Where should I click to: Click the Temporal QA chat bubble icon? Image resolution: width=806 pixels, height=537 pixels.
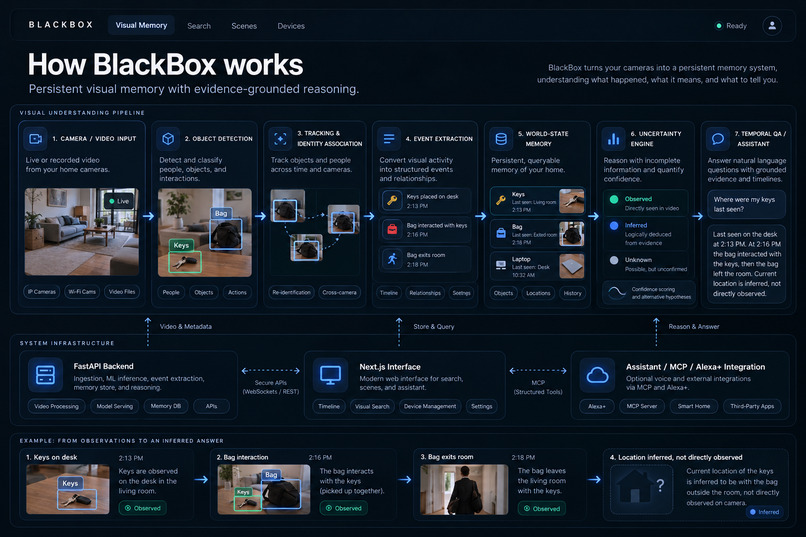coord(718,139)
